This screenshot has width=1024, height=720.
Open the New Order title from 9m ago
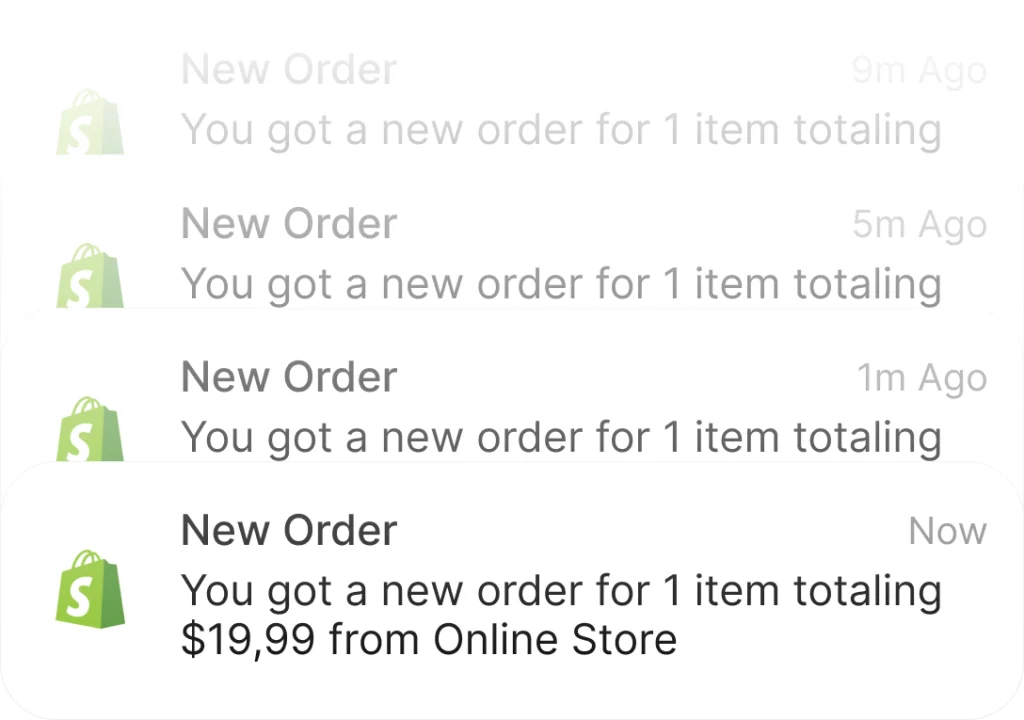click(289, 69)
